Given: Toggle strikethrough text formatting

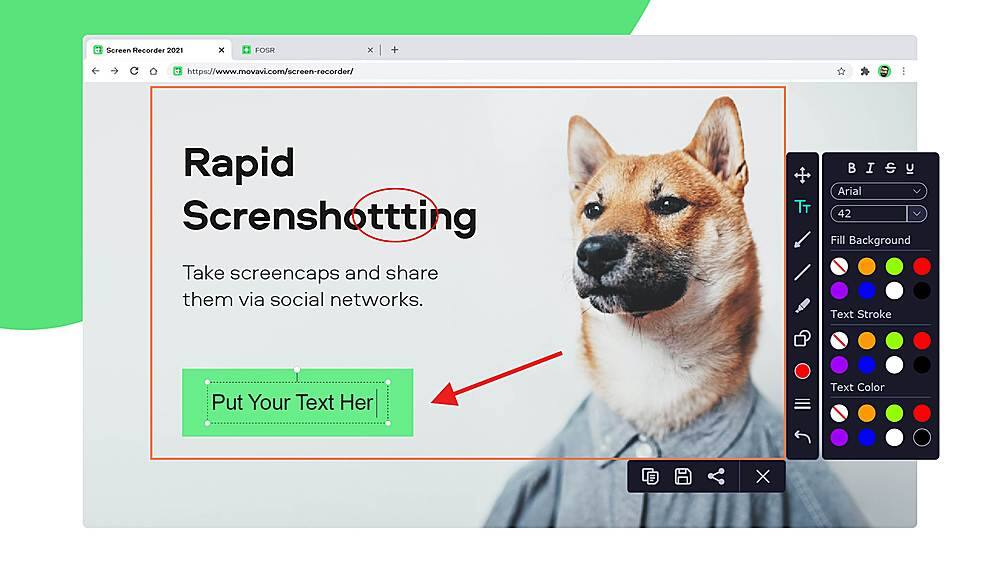Looking at the screenshot, I should pos(890,168).
